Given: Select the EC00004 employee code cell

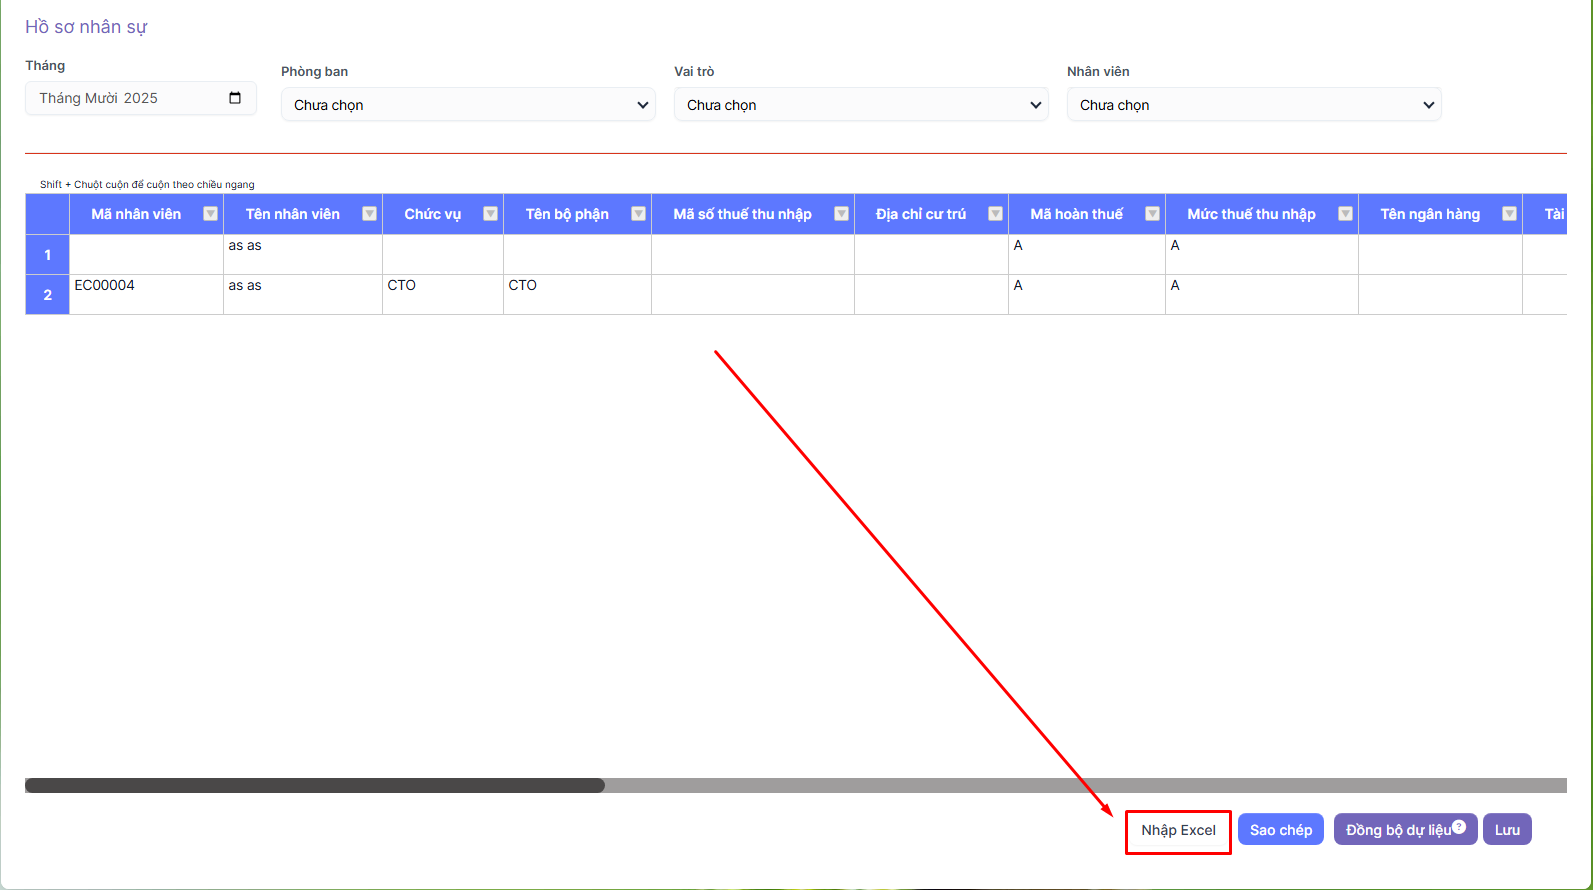Looking at the screenshot, I should coord(146,294).
